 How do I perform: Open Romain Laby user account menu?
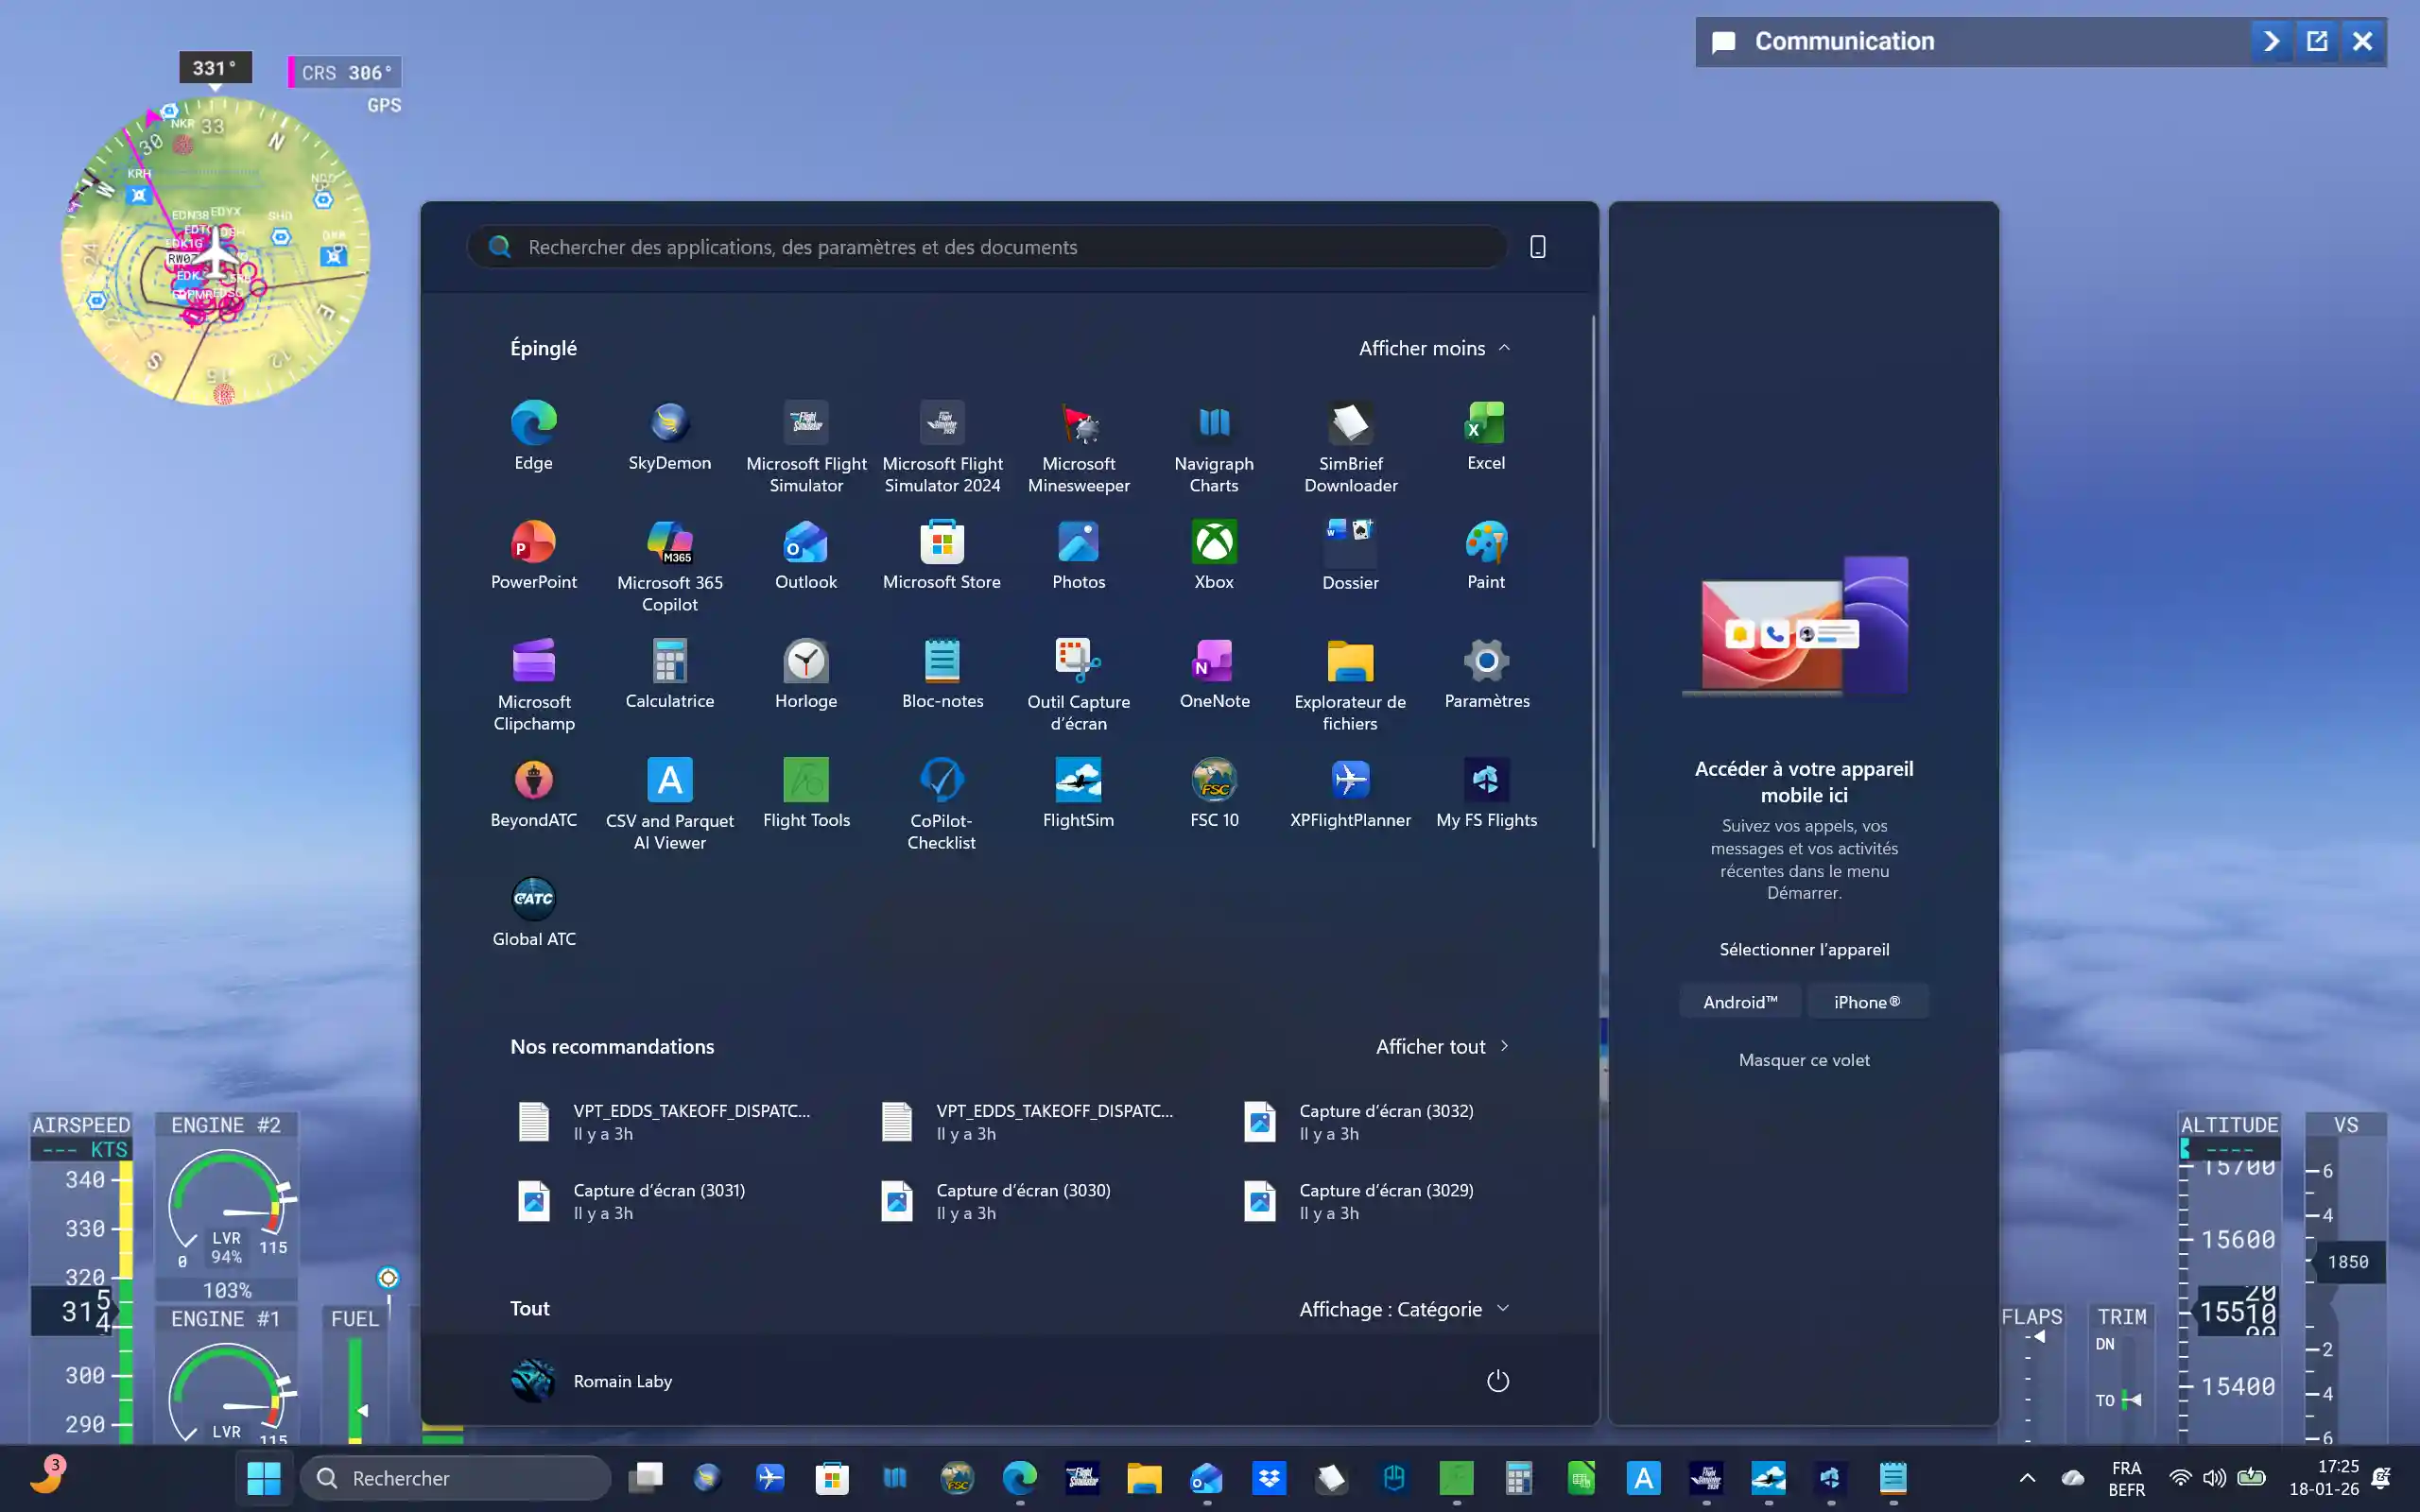click(592, 1381)
